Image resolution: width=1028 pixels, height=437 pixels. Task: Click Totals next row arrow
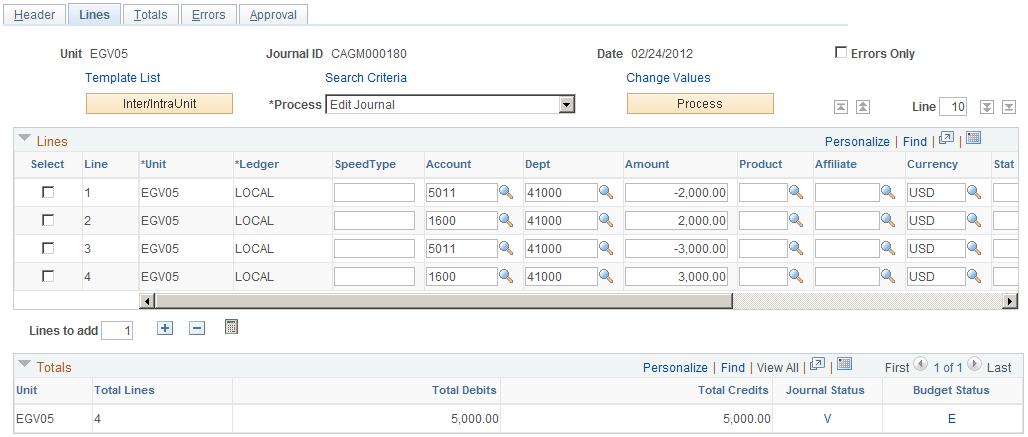click(x=974, y=366)
